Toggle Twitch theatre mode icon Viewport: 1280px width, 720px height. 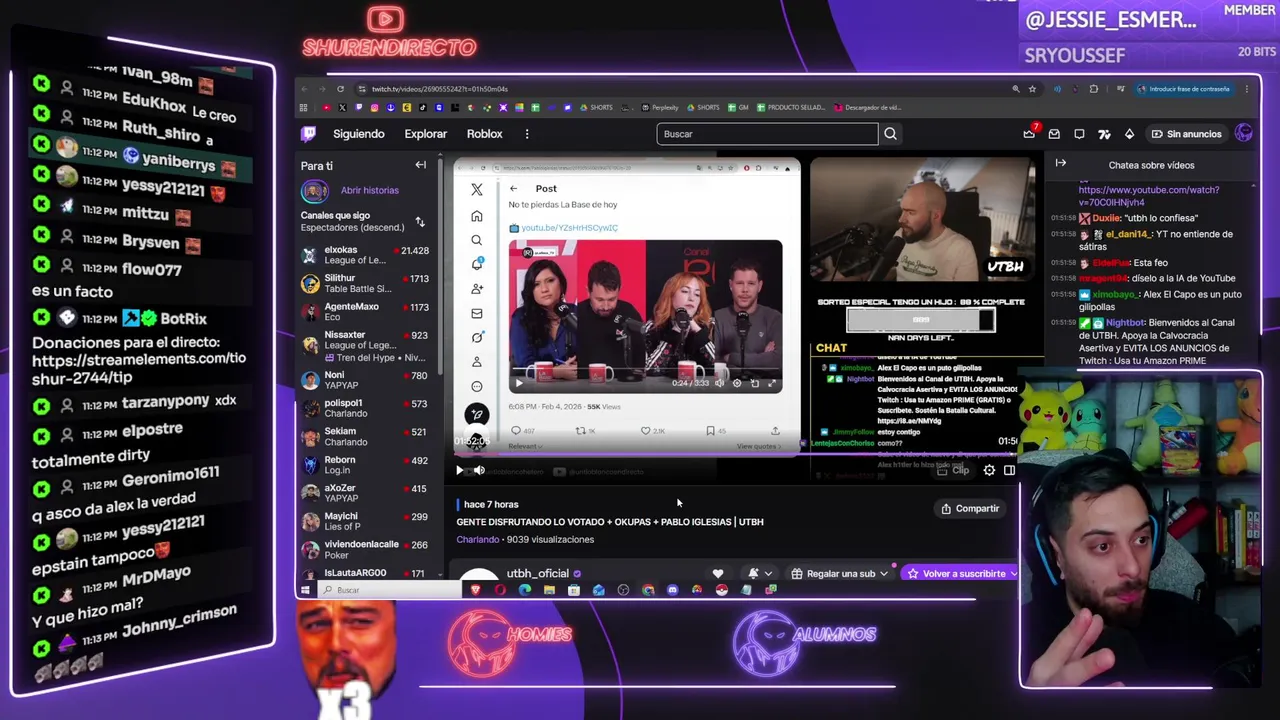[1009, 470]
